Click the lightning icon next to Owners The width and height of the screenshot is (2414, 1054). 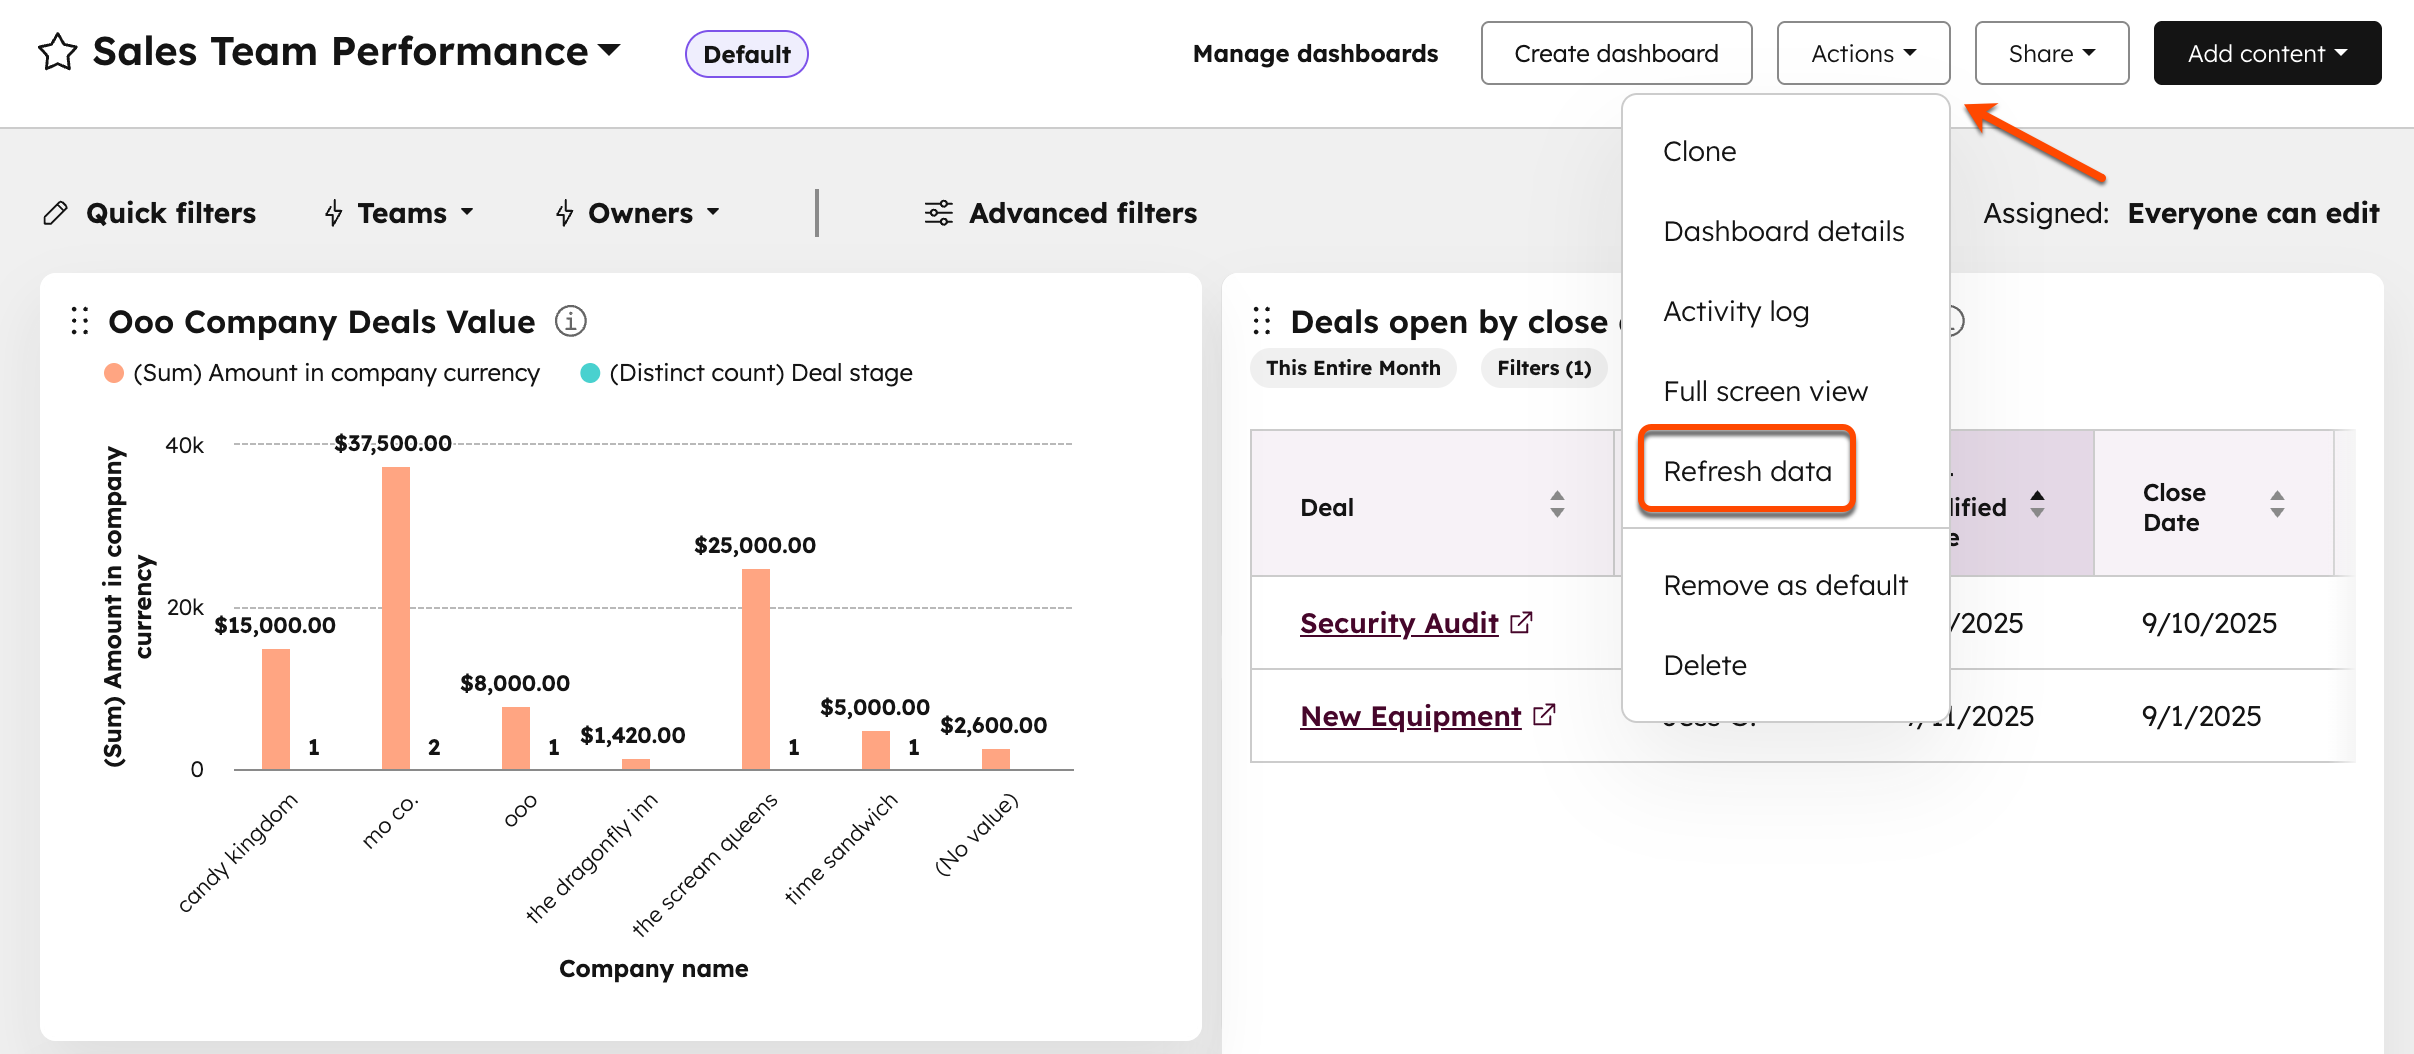click(565, 212)
